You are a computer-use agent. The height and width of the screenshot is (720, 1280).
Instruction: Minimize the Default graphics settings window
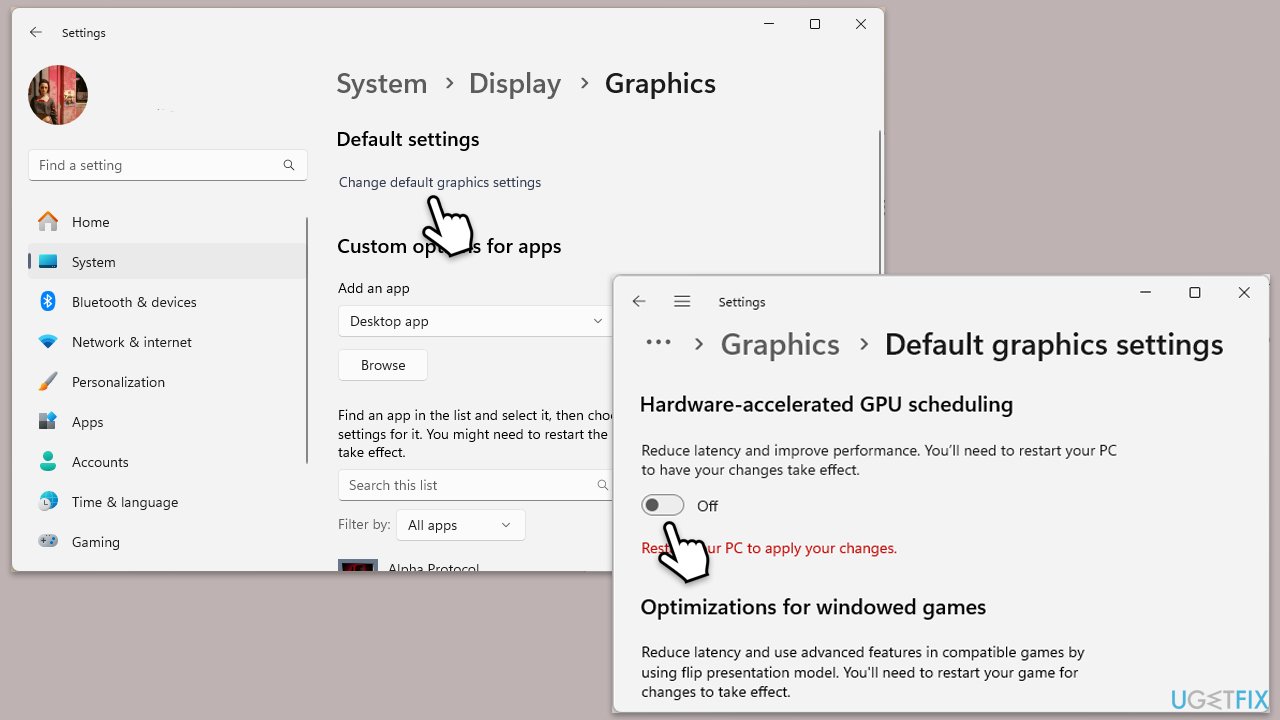[x=1145, y=293]
